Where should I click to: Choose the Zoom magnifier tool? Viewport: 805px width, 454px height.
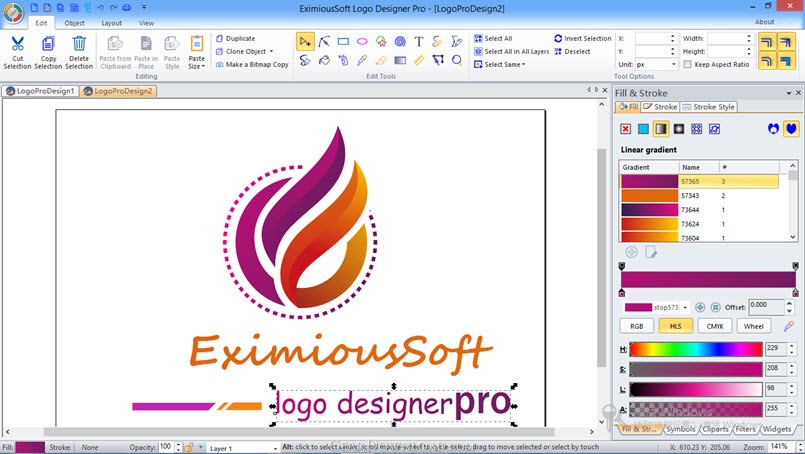457,61
